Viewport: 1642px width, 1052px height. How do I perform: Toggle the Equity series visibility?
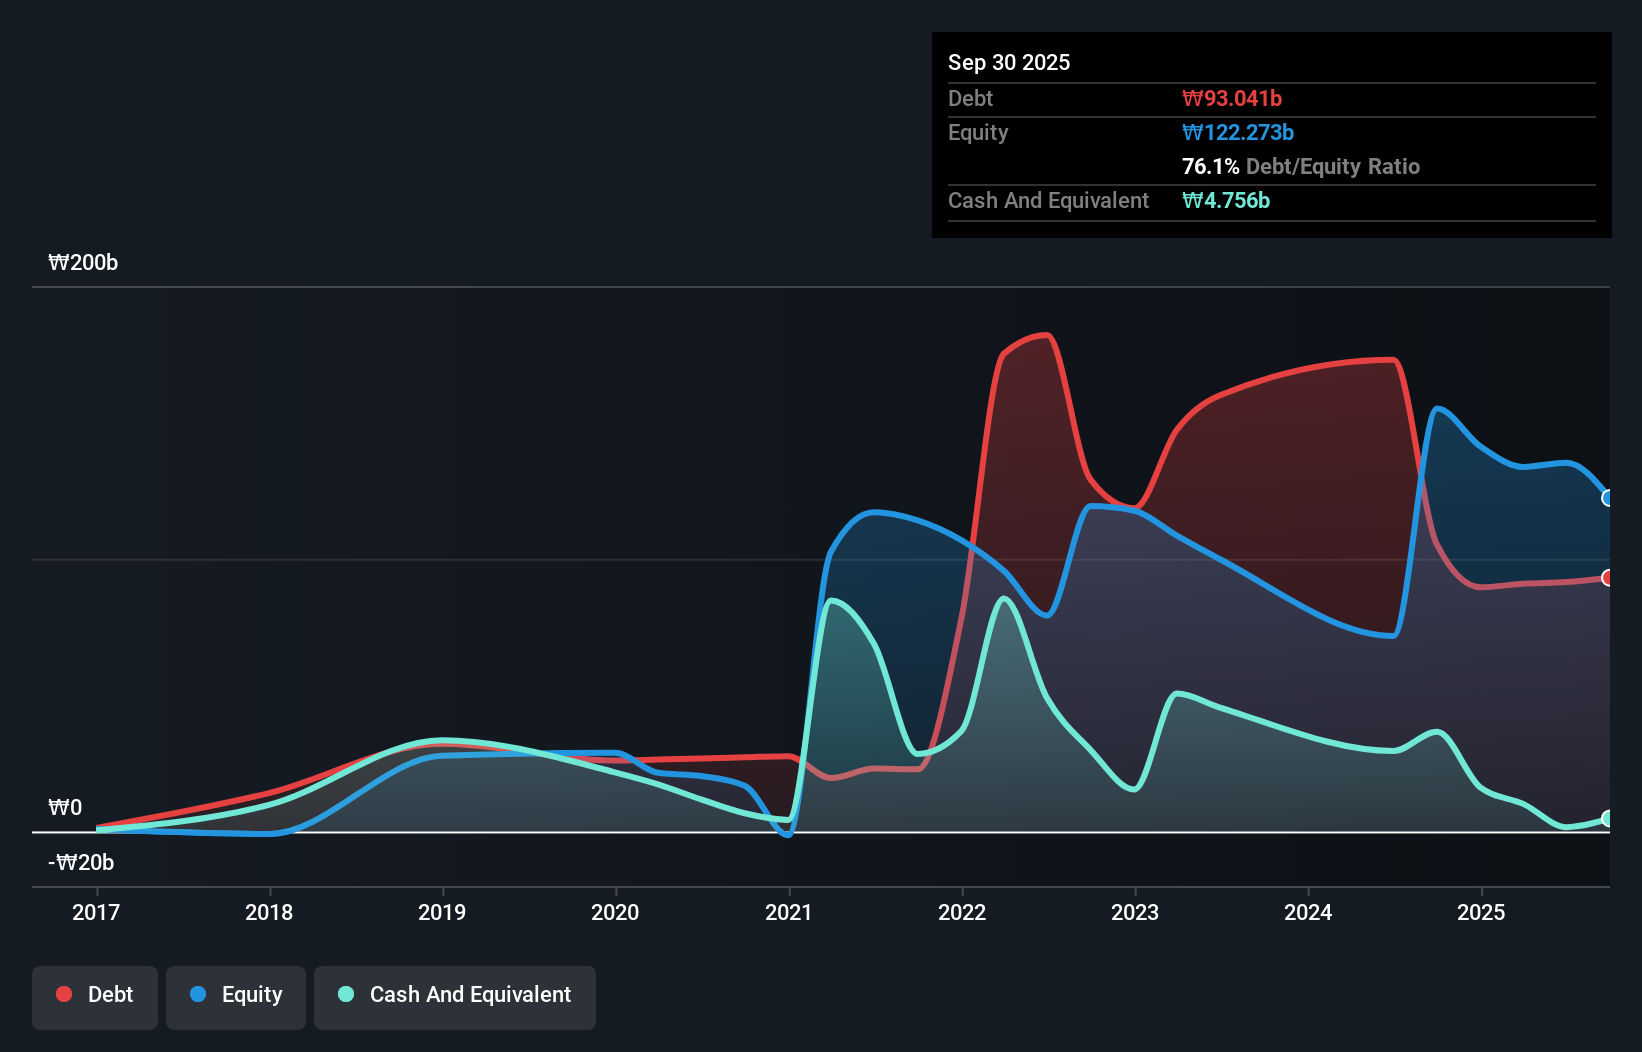pyautogui.click(x=235, y=995)
